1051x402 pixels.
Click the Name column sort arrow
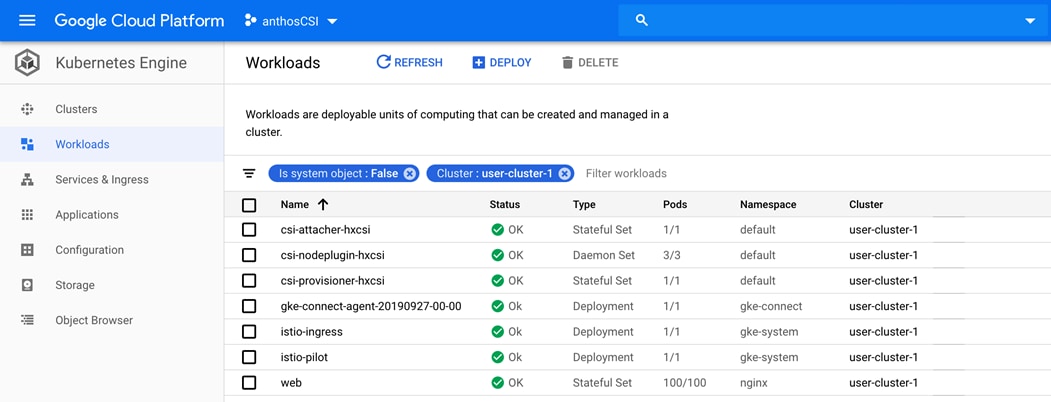pos(323,204)
